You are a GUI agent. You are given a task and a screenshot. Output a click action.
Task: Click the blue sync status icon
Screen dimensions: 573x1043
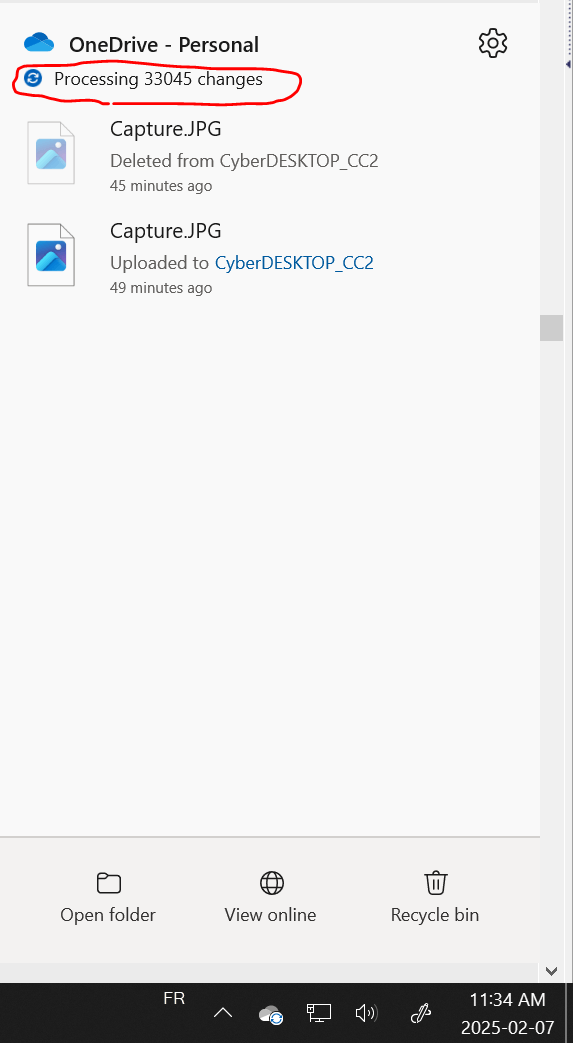32,79
